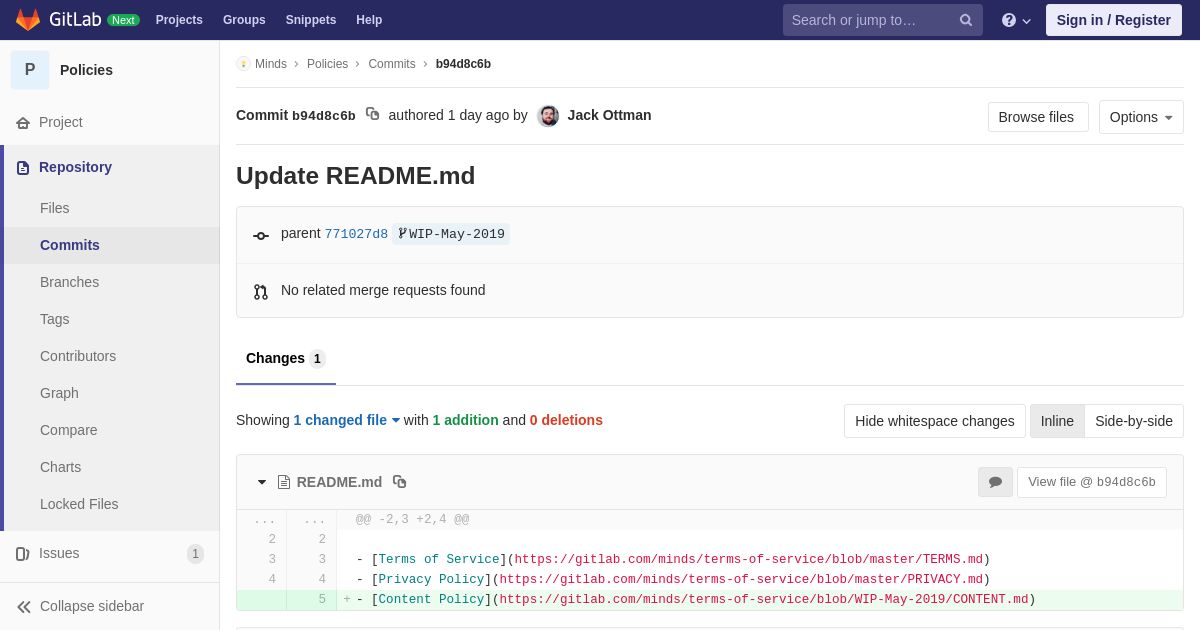Open the Projects menu in navbar
Viewport: 1200px width, 630px height.
coord(179,20)
